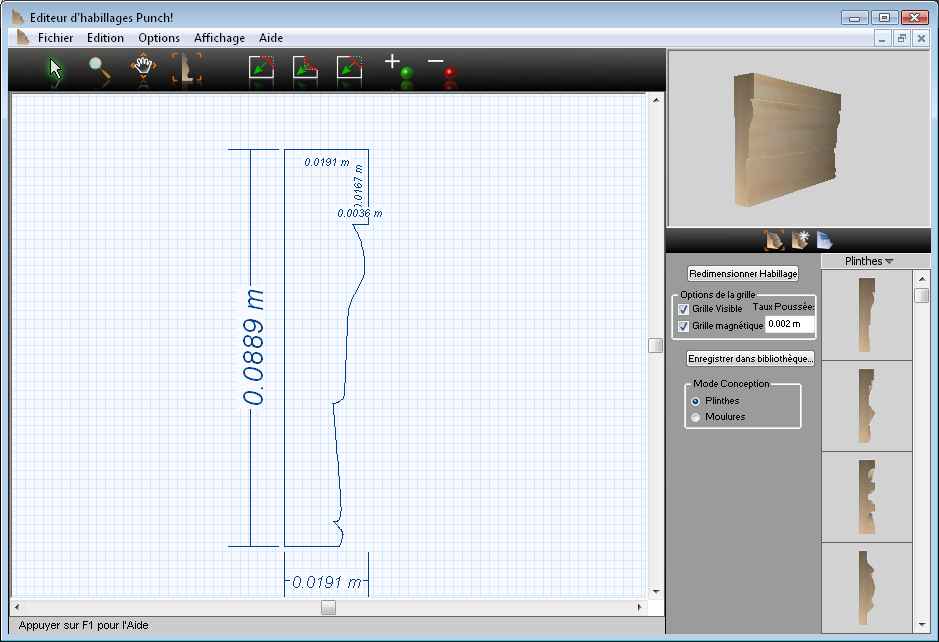Viewport: 939px width, 642px height.
Task: Click the vertical 0.0167 m dimension label
Action: tap(358, 186)
